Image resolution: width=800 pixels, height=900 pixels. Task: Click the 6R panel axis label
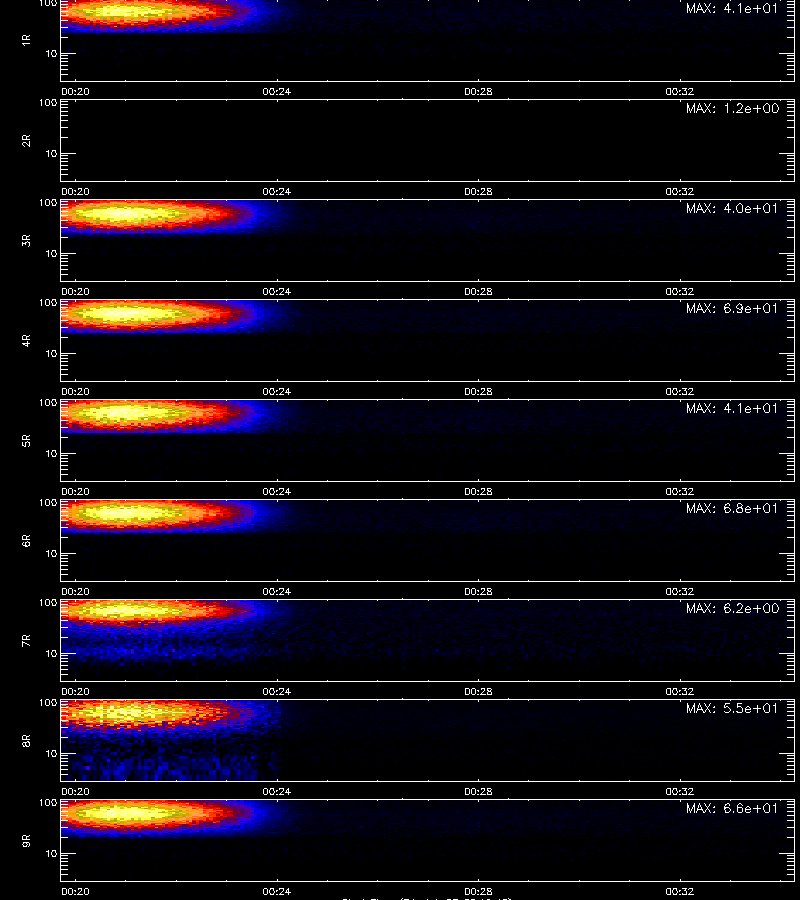click(26, 541)
